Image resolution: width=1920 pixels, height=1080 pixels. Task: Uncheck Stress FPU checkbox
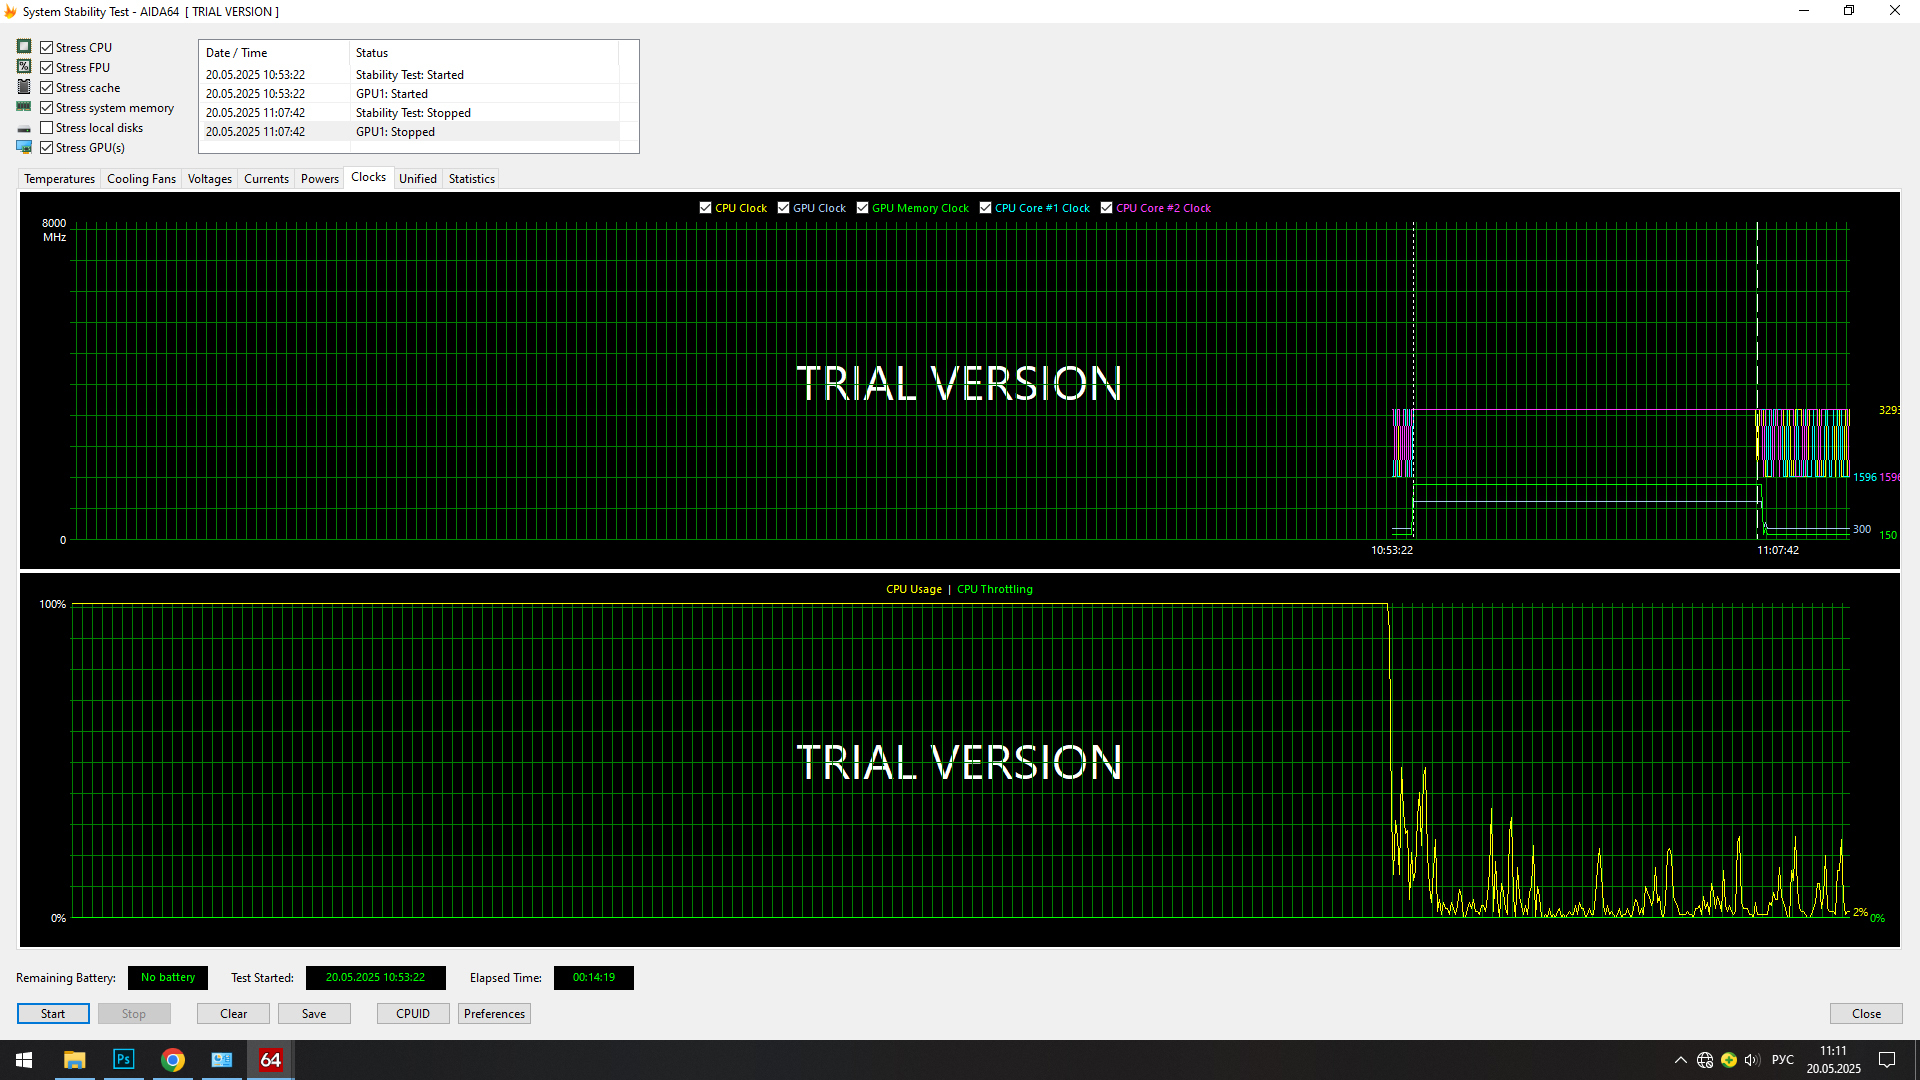coord(46,67)
